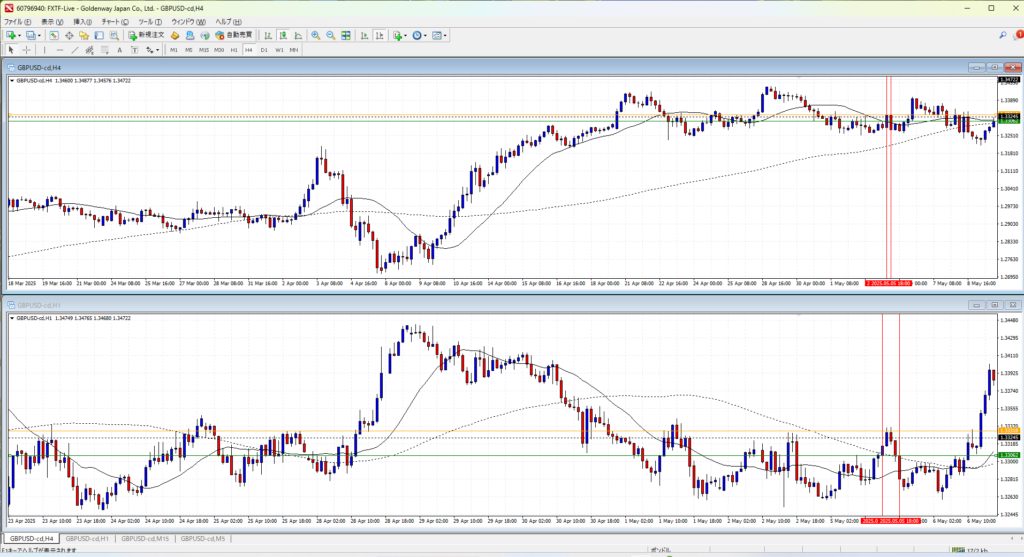
Task: Click the orange horizontal line on upper chart
Action: pos(400,115)
